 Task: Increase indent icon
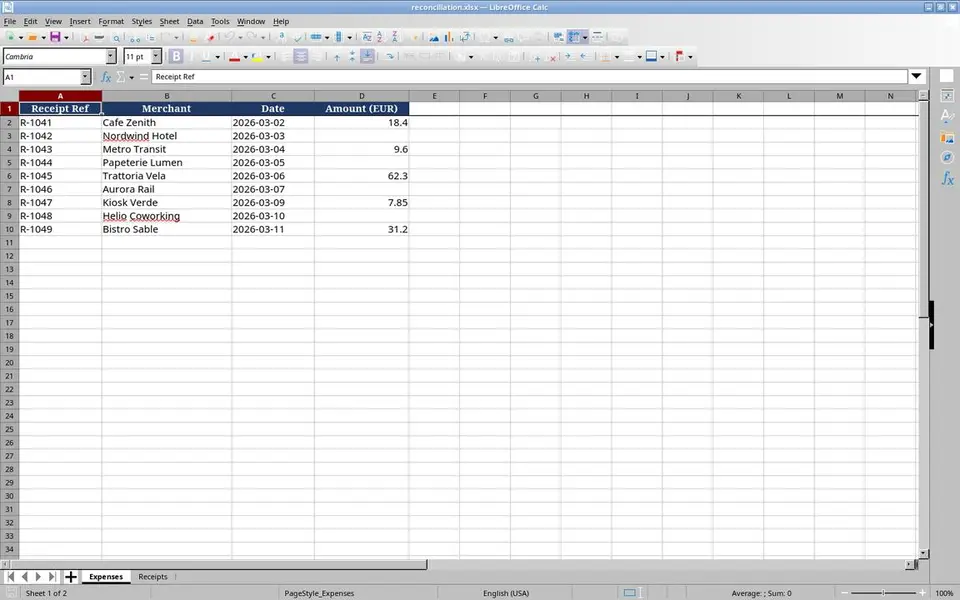coord(569,56)
